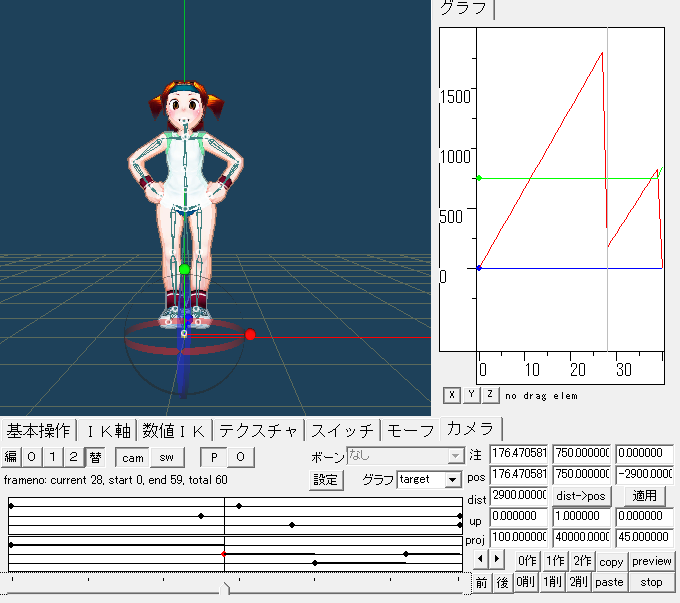Click the green Y-axis manipulator handle
This screenshot has width=680, height=603.
pyautogui.click(x=184, y=269)
